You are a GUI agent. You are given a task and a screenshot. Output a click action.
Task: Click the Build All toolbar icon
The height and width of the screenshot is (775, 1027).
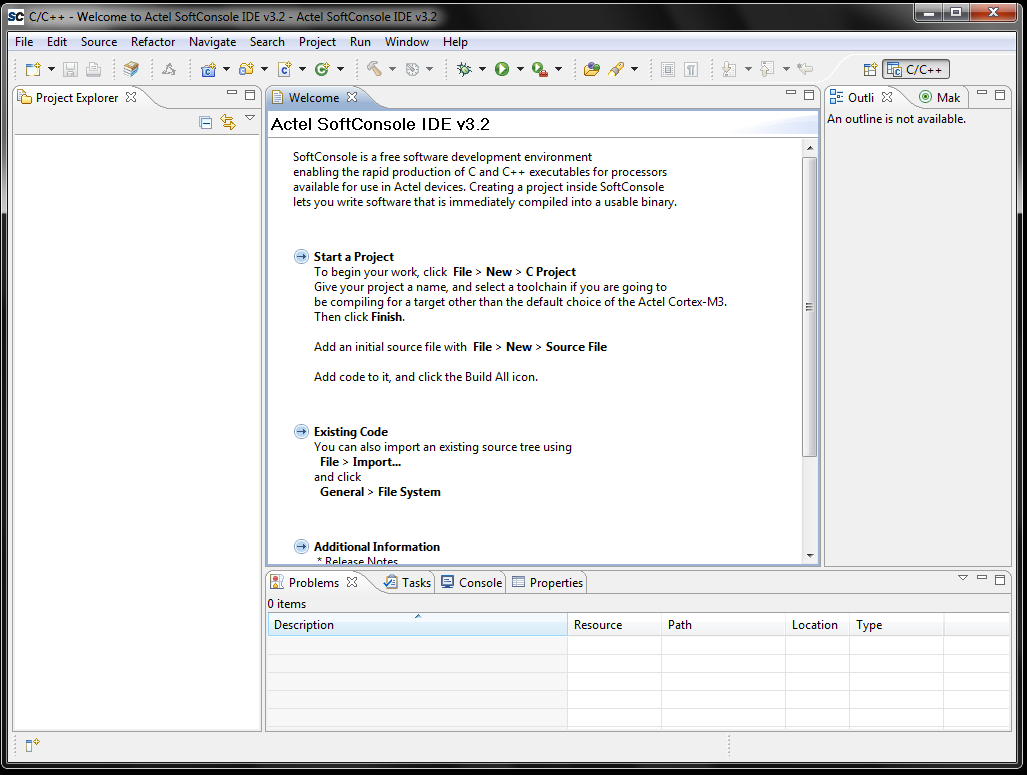(169, 69)
